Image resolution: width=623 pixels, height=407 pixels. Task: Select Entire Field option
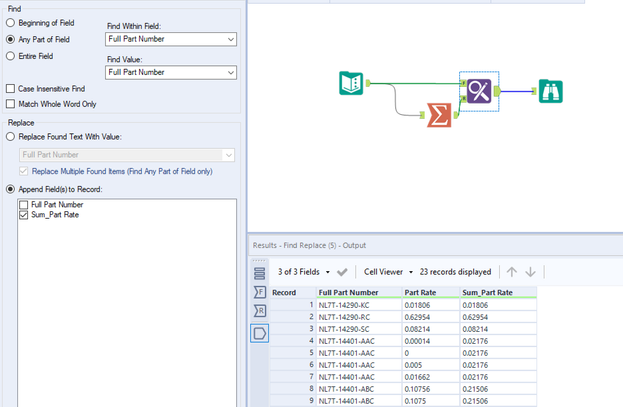[x=11, y=56]
